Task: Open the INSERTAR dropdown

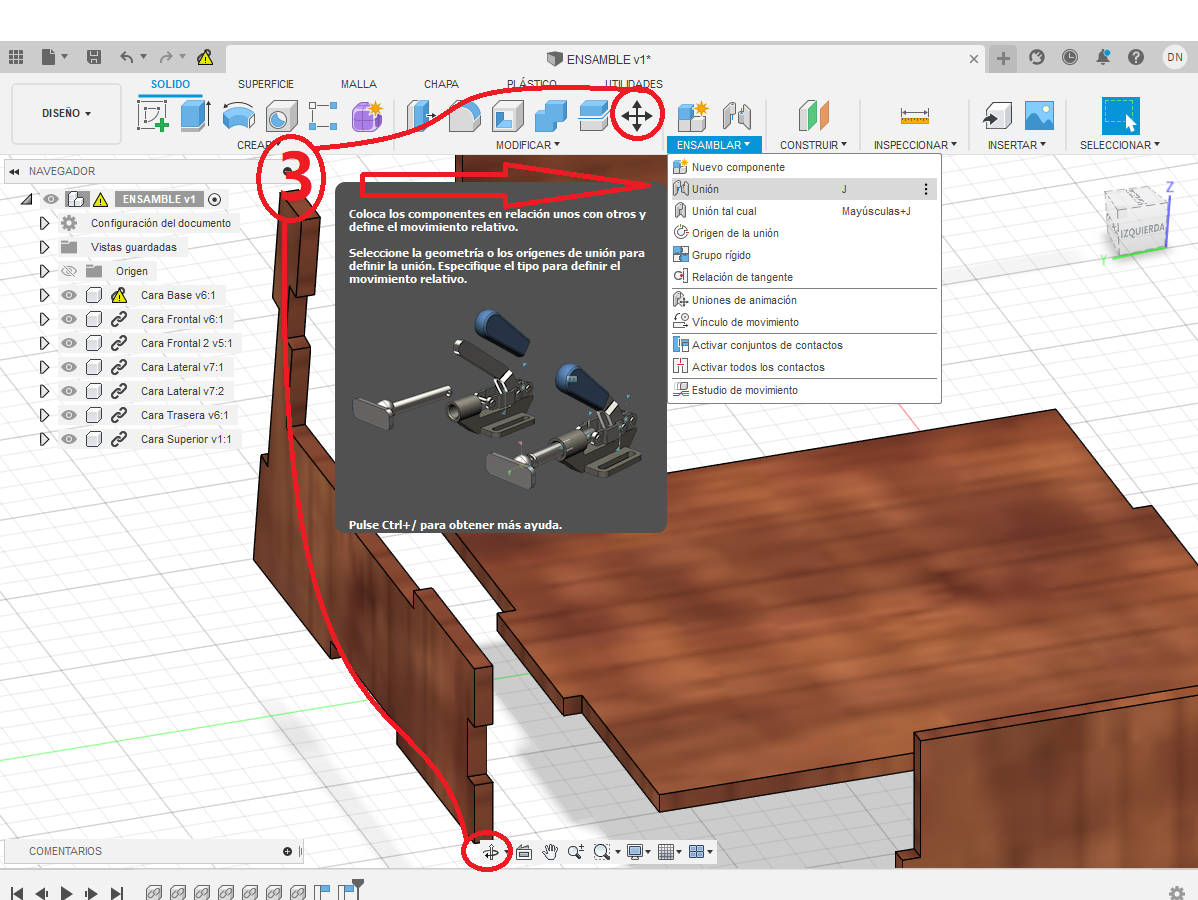Action: point(1017,145)
